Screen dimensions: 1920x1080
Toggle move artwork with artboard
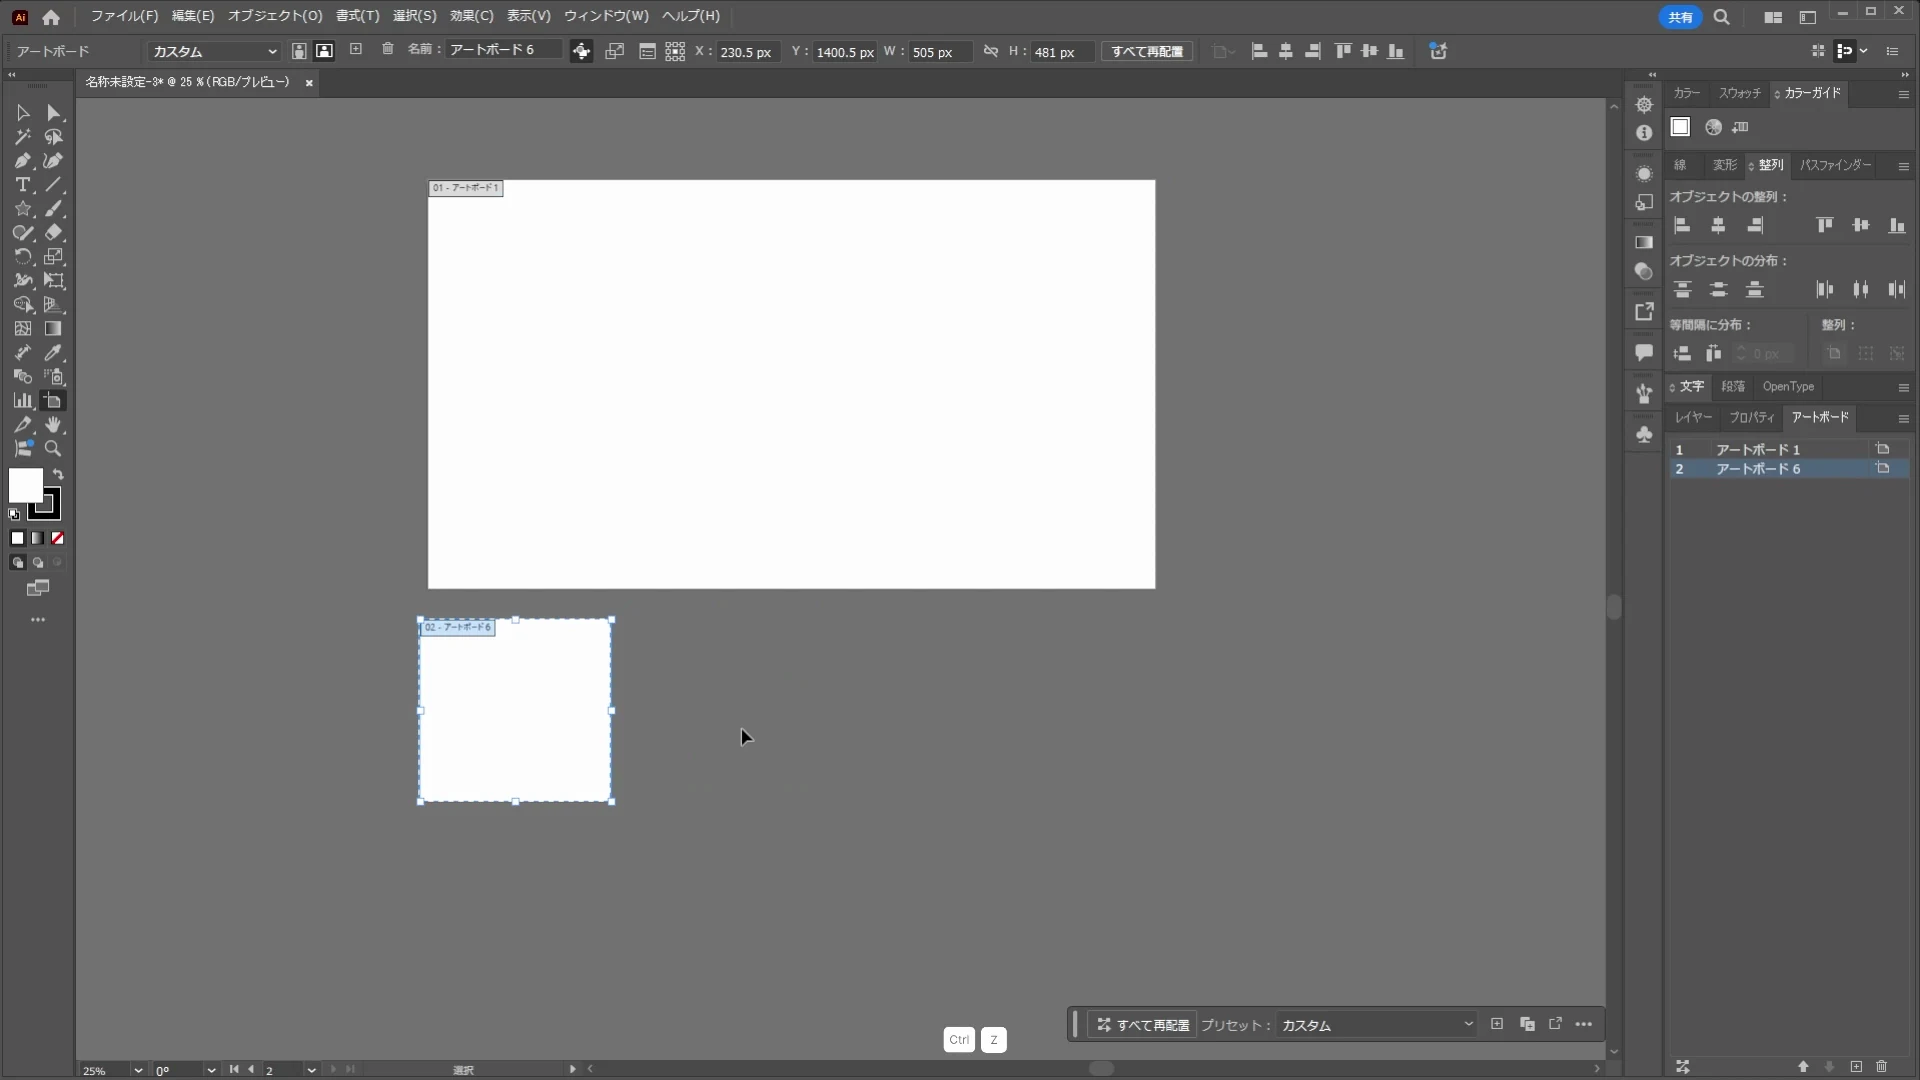pos(581,52)
